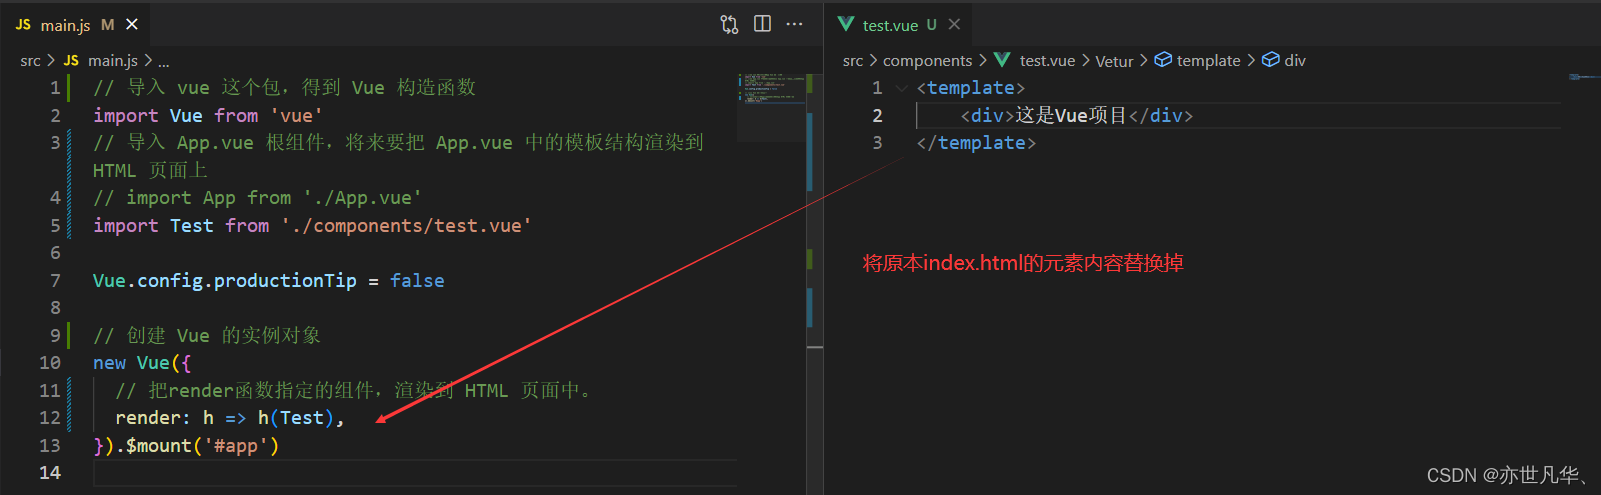Click the test.vue minimap preview

[x=1584, y=77]
